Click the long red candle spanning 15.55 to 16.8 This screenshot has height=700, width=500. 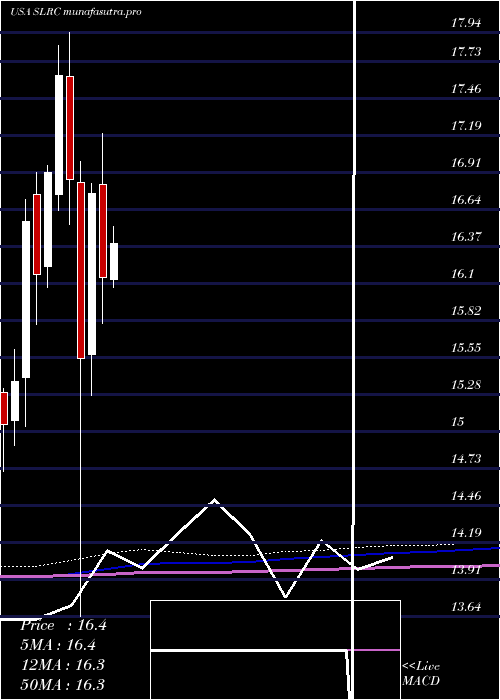(81, 270)
